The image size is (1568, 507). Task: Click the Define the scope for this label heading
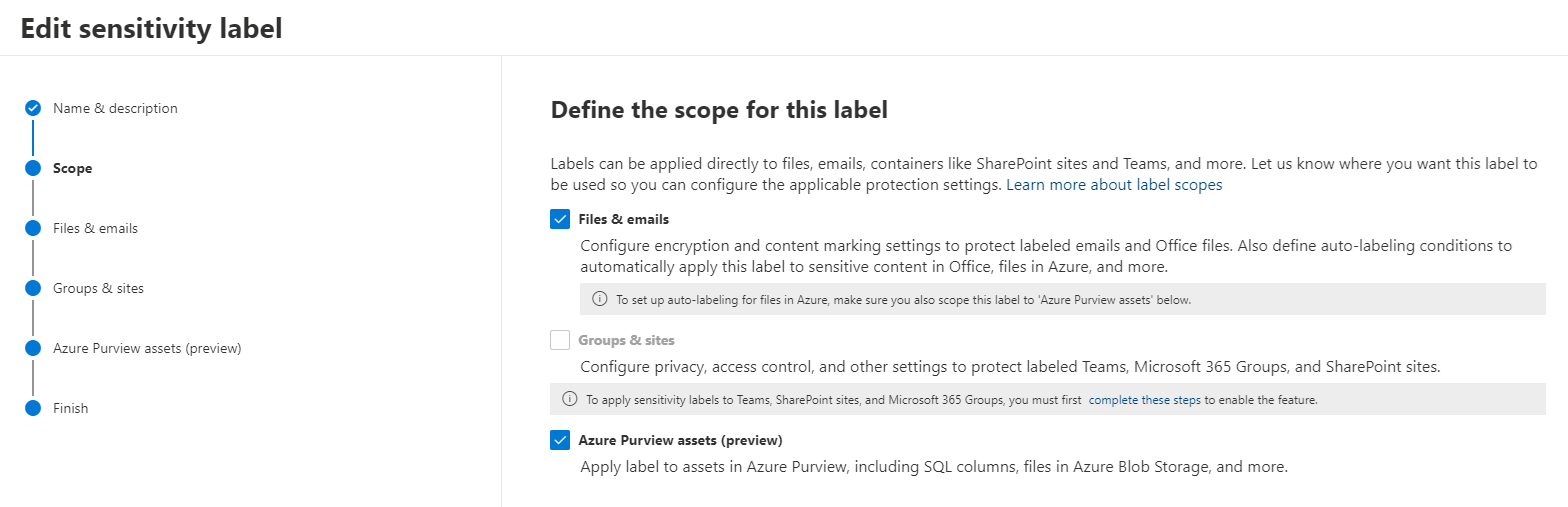719,110
